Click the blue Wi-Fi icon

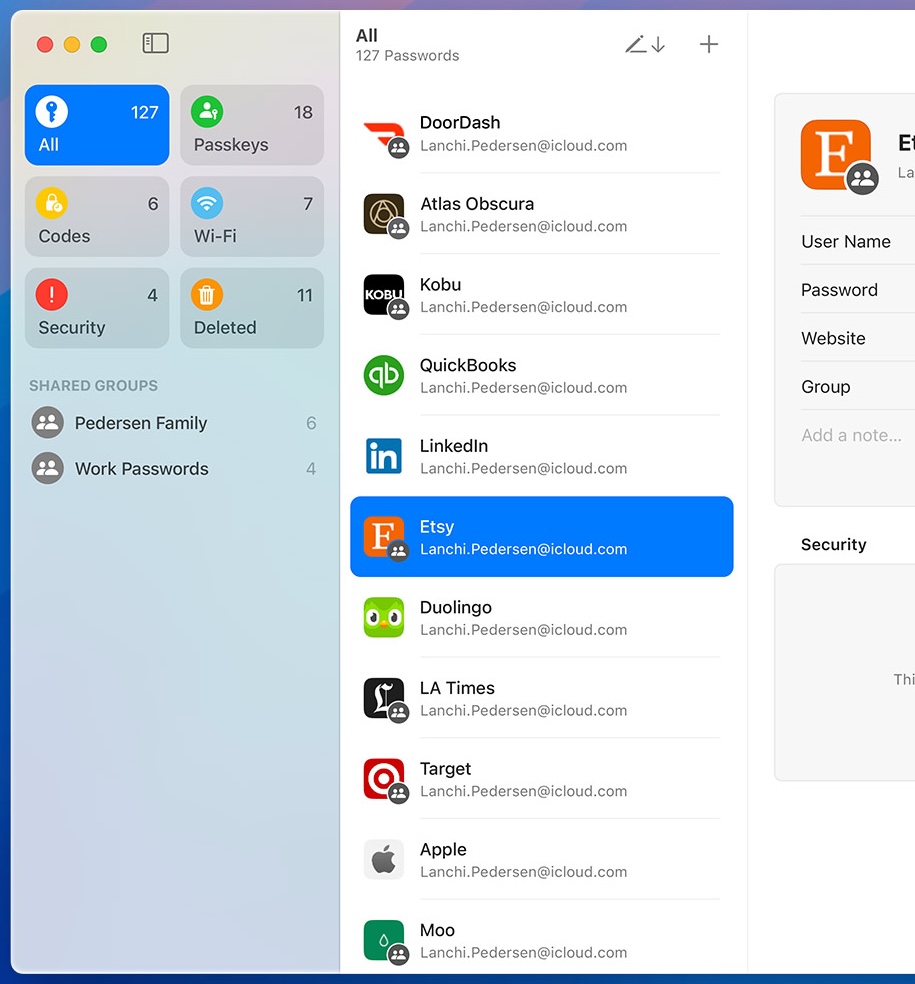207,203
